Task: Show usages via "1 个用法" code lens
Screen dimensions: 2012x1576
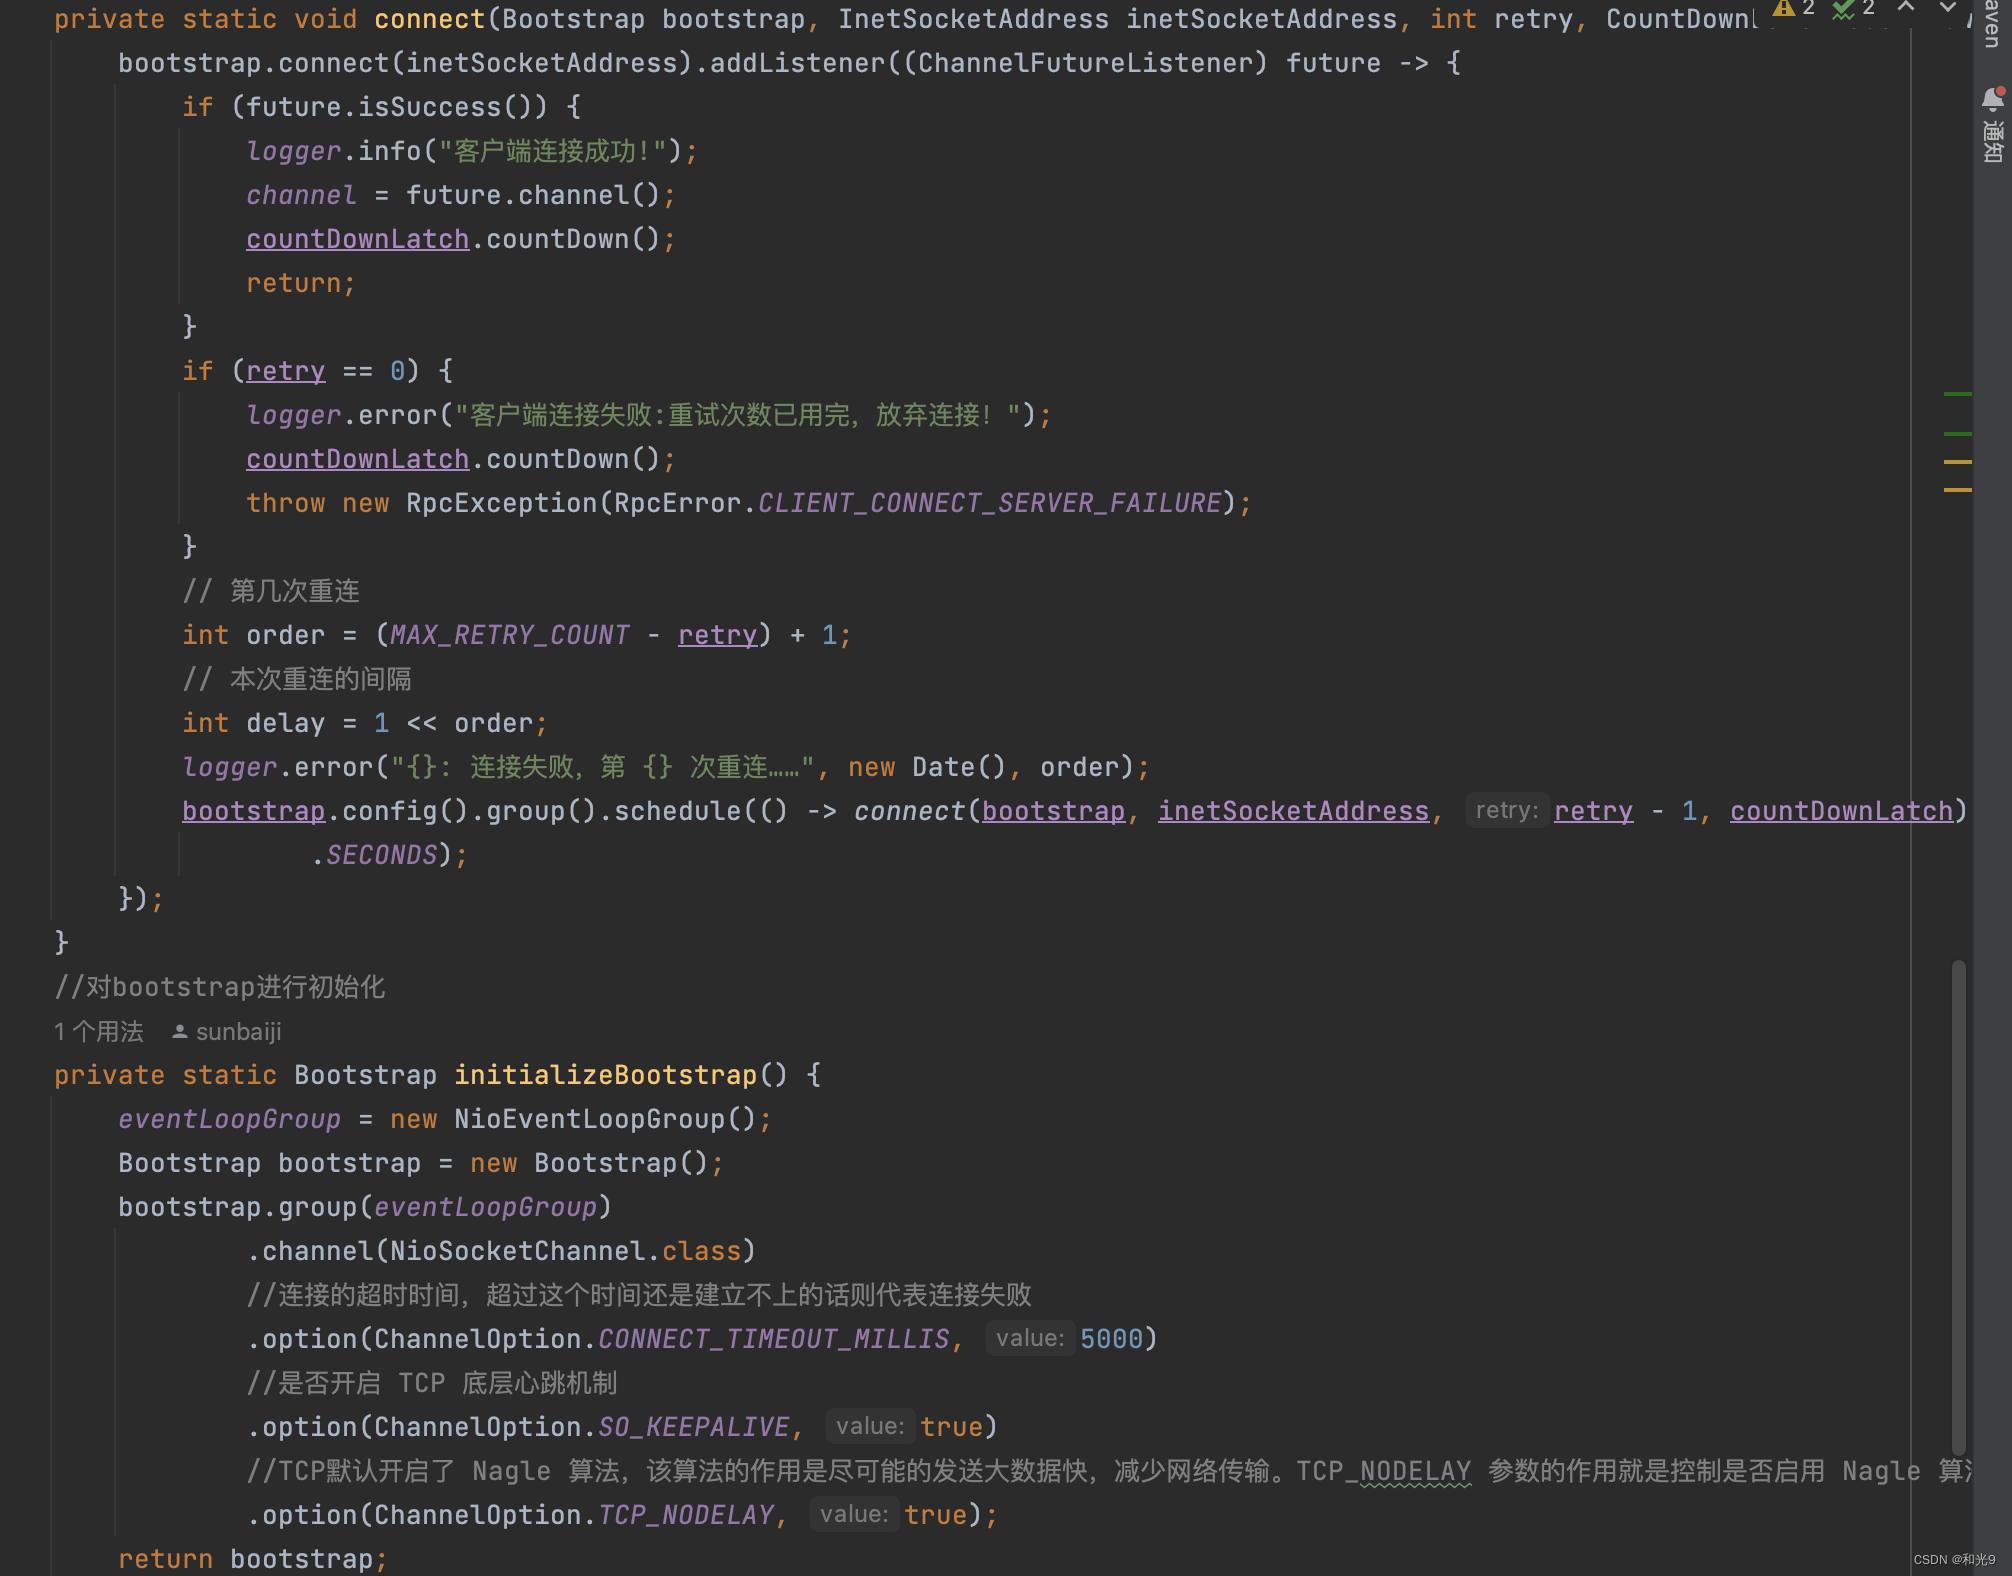Action: click(99, 1031)
